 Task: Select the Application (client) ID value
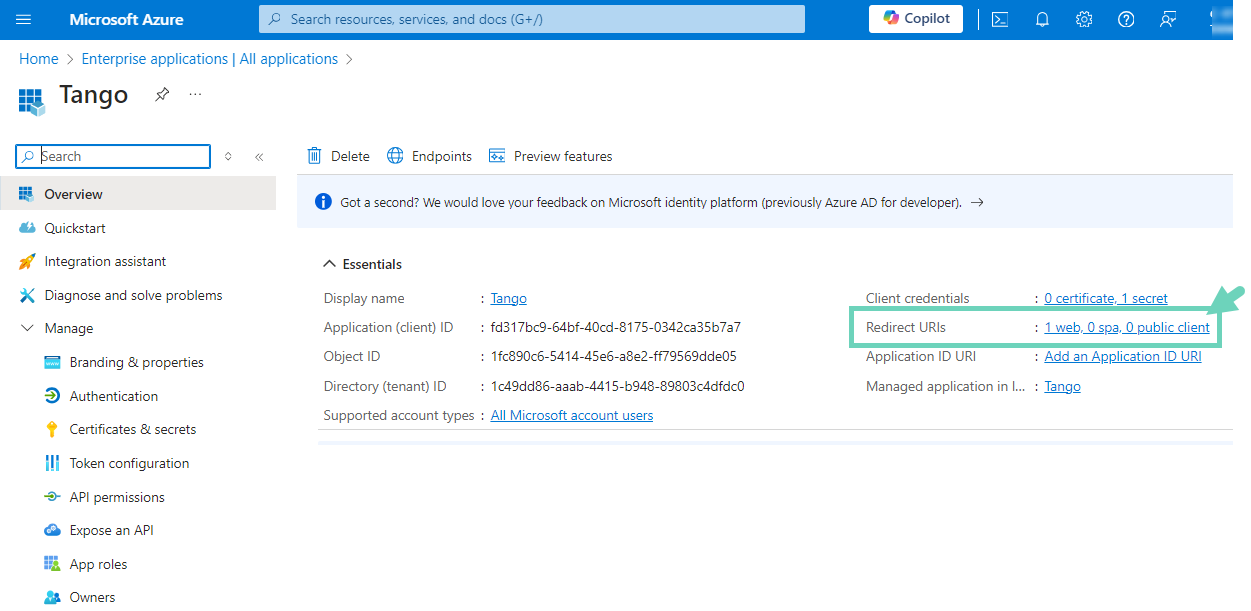tap(616, 327)
